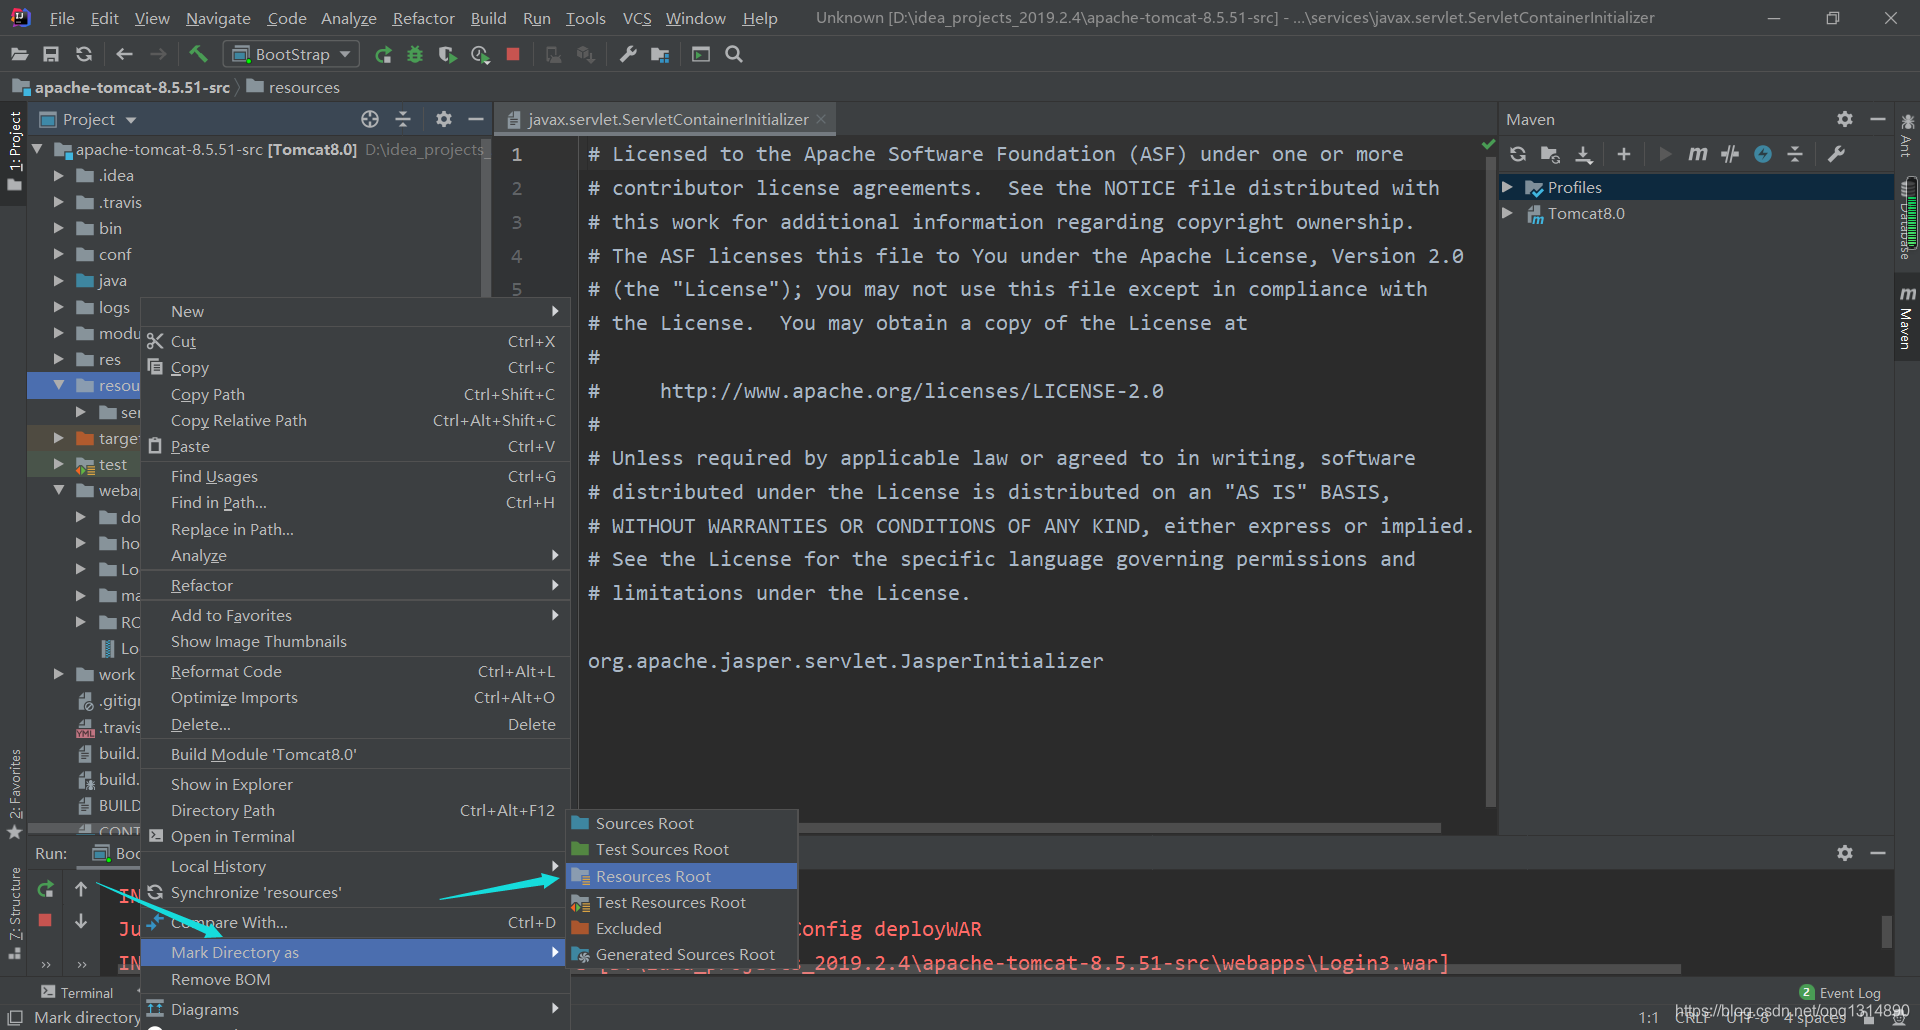Save all using the floppy disk icon

(51, 55)
